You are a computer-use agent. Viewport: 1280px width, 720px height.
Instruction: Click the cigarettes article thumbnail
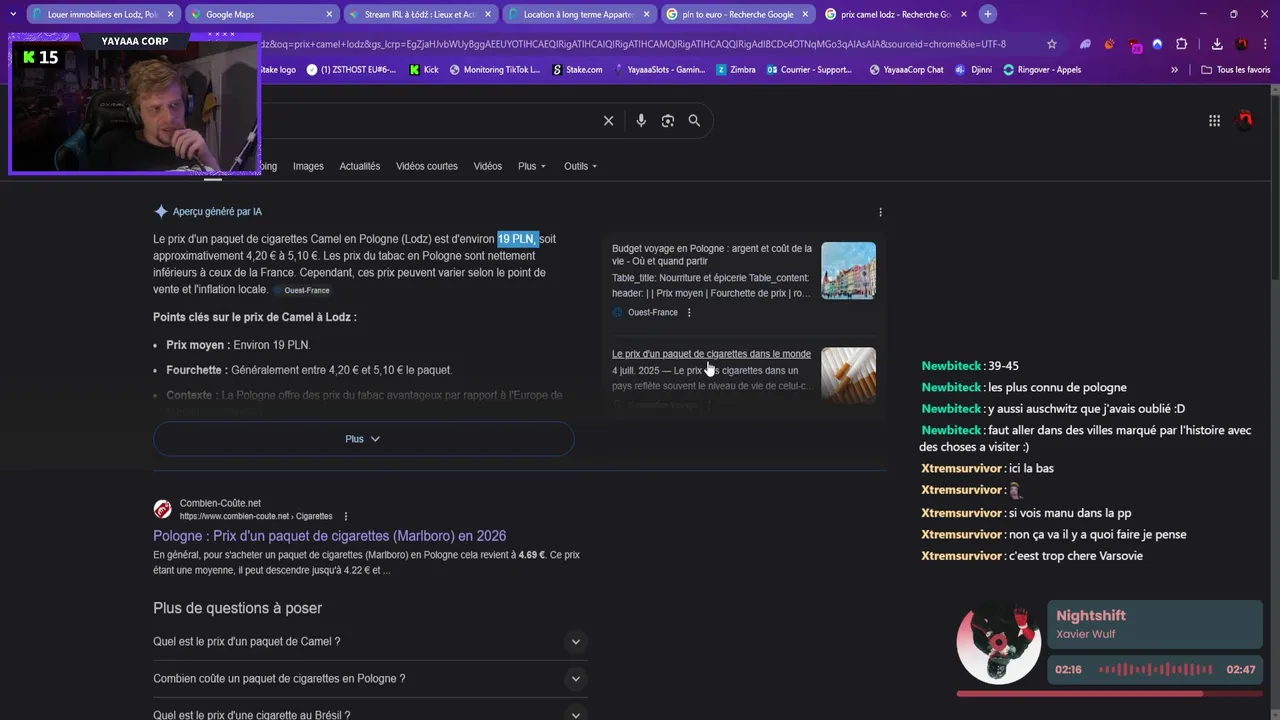pyautogui.click(x=848, y=375)
